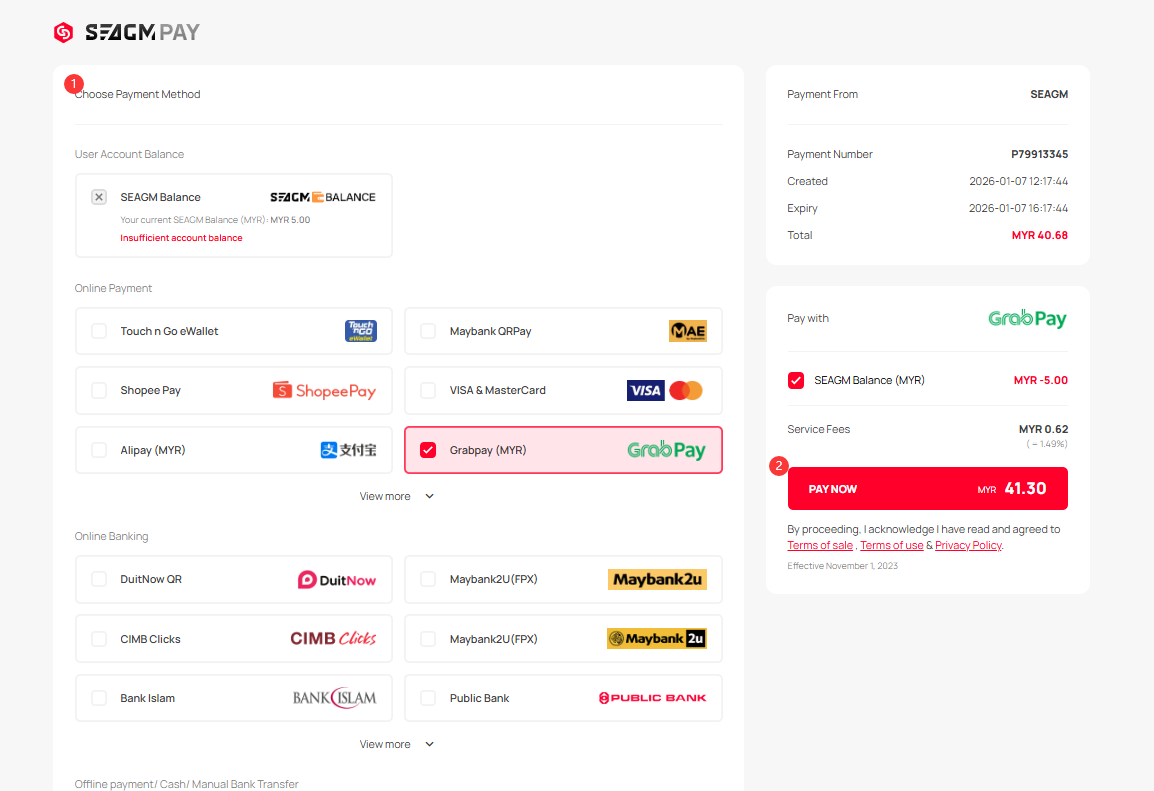
Task: Choose the Alipay logo
Action: (x=348, y=450)
